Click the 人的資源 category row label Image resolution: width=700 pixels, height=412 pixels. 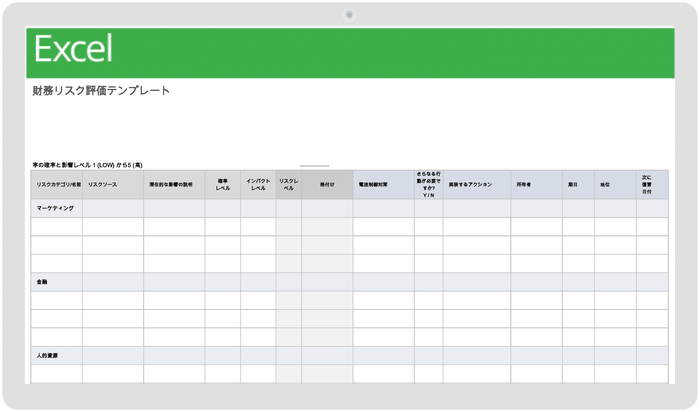click(x=47, y=355)
